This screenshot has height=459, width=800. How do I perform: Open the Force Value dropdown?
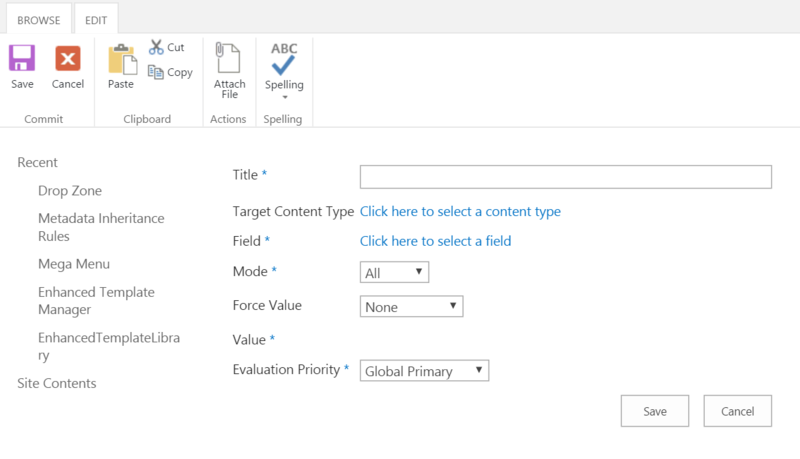pos(411,307)
